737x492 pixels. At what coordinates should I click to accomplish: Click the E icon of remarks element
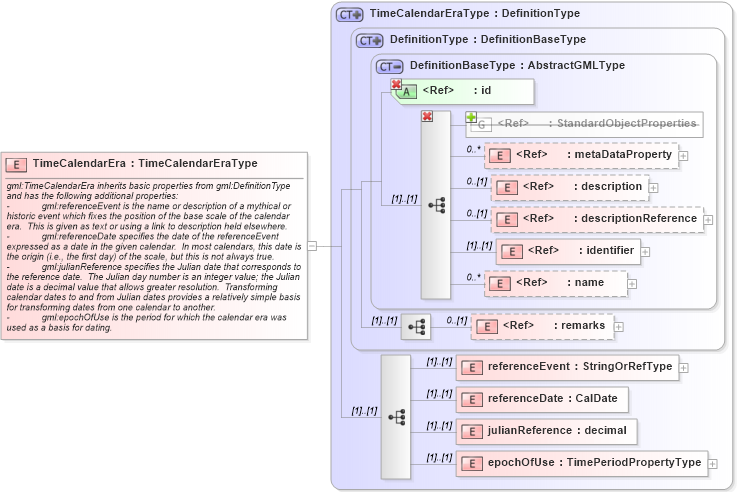486,327
